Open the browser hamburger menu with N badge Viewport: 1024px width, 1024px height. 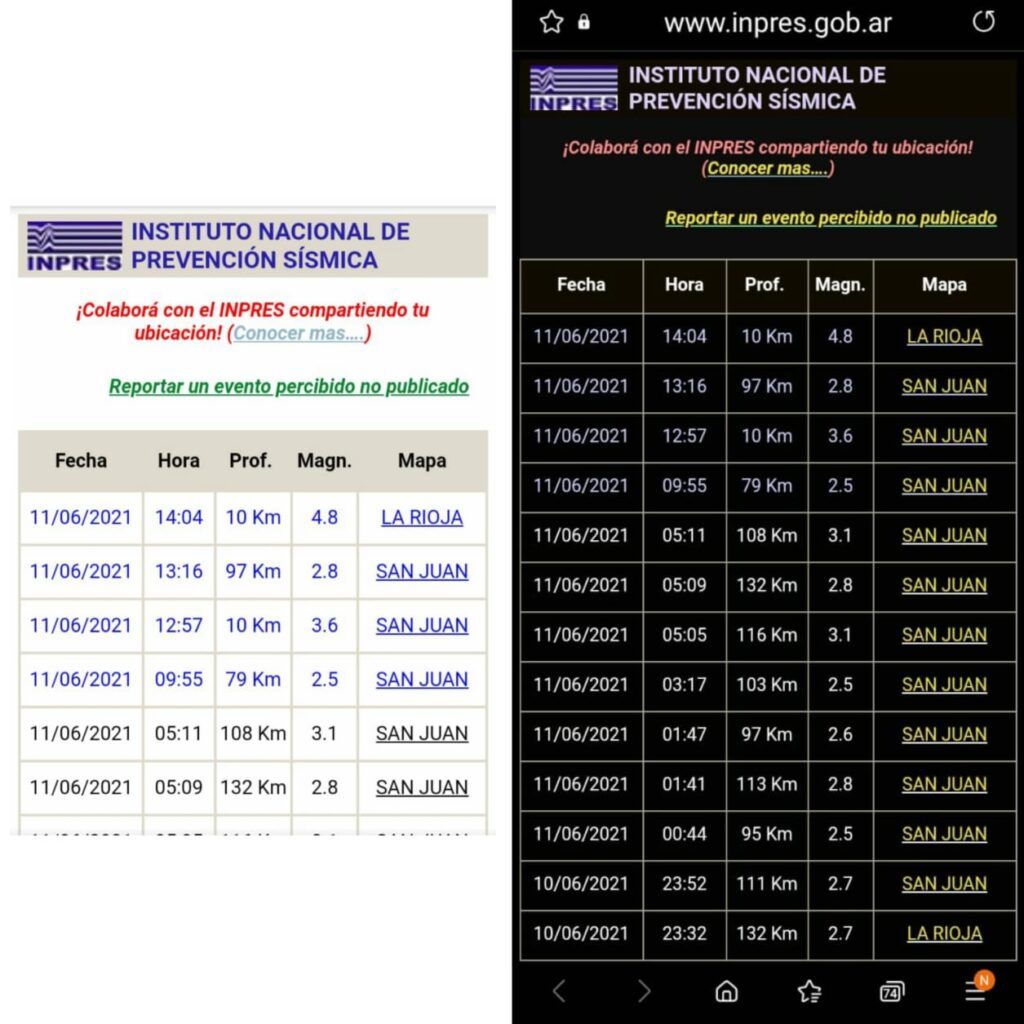[x=978, y=987]
